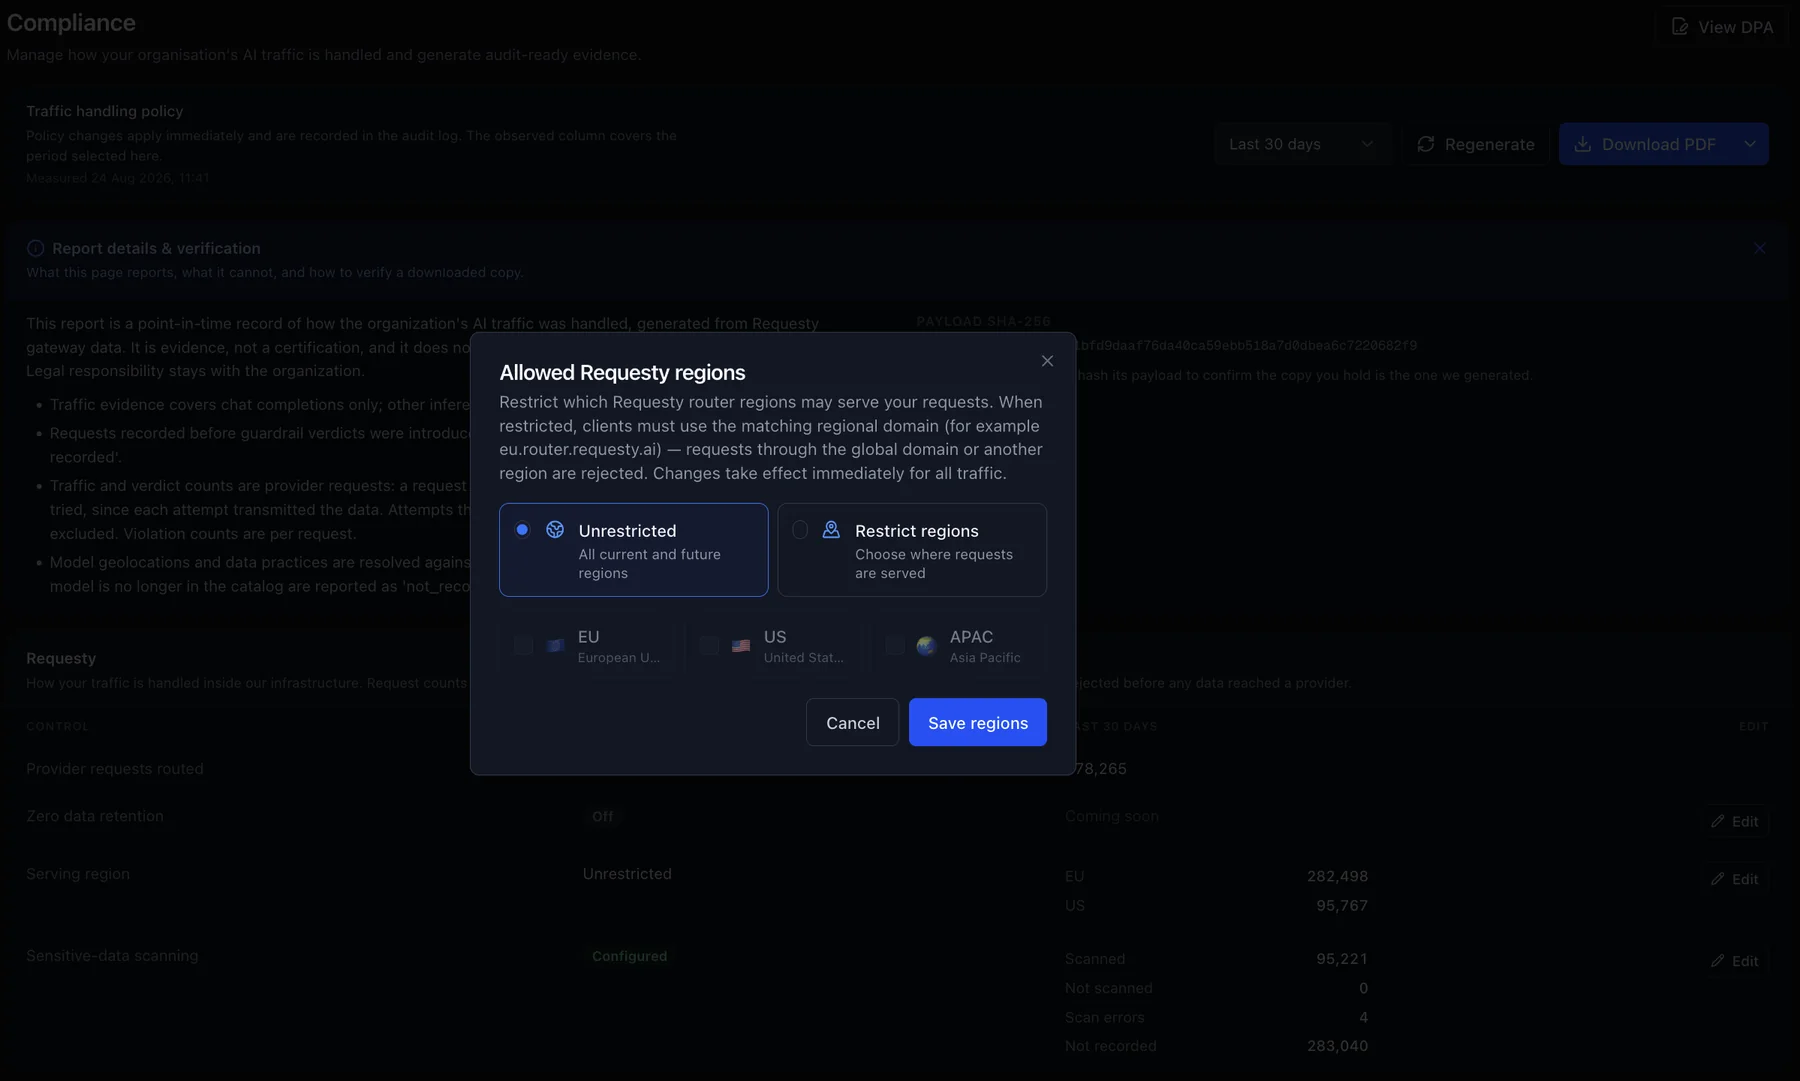Click the location pin icon beside Restrict regions
Image resolution: width=1800 pixels, height=1081 pixels.
(x=831, y=530)
